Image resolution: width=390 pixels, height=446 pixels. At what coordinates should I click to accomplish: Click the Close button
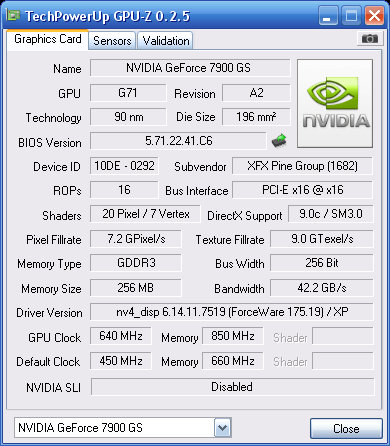click(x=346, y=428)
